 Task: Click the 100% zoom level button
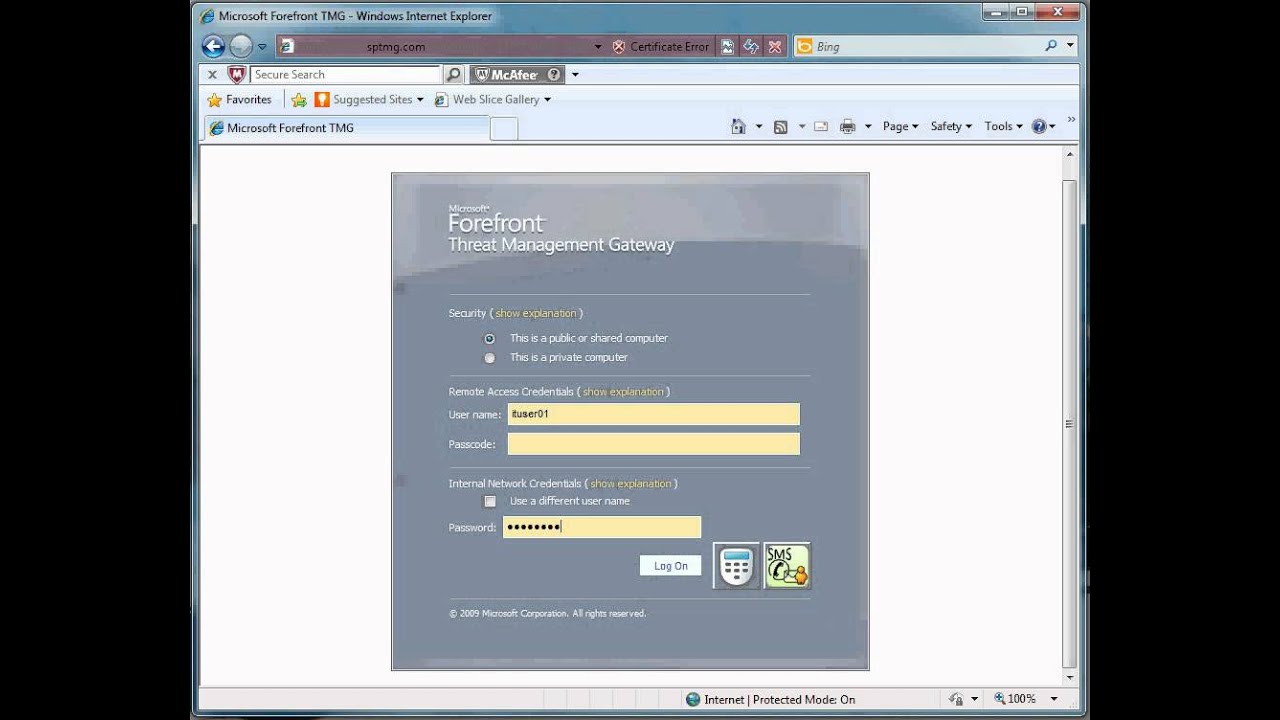click(x=1014, y=699)
